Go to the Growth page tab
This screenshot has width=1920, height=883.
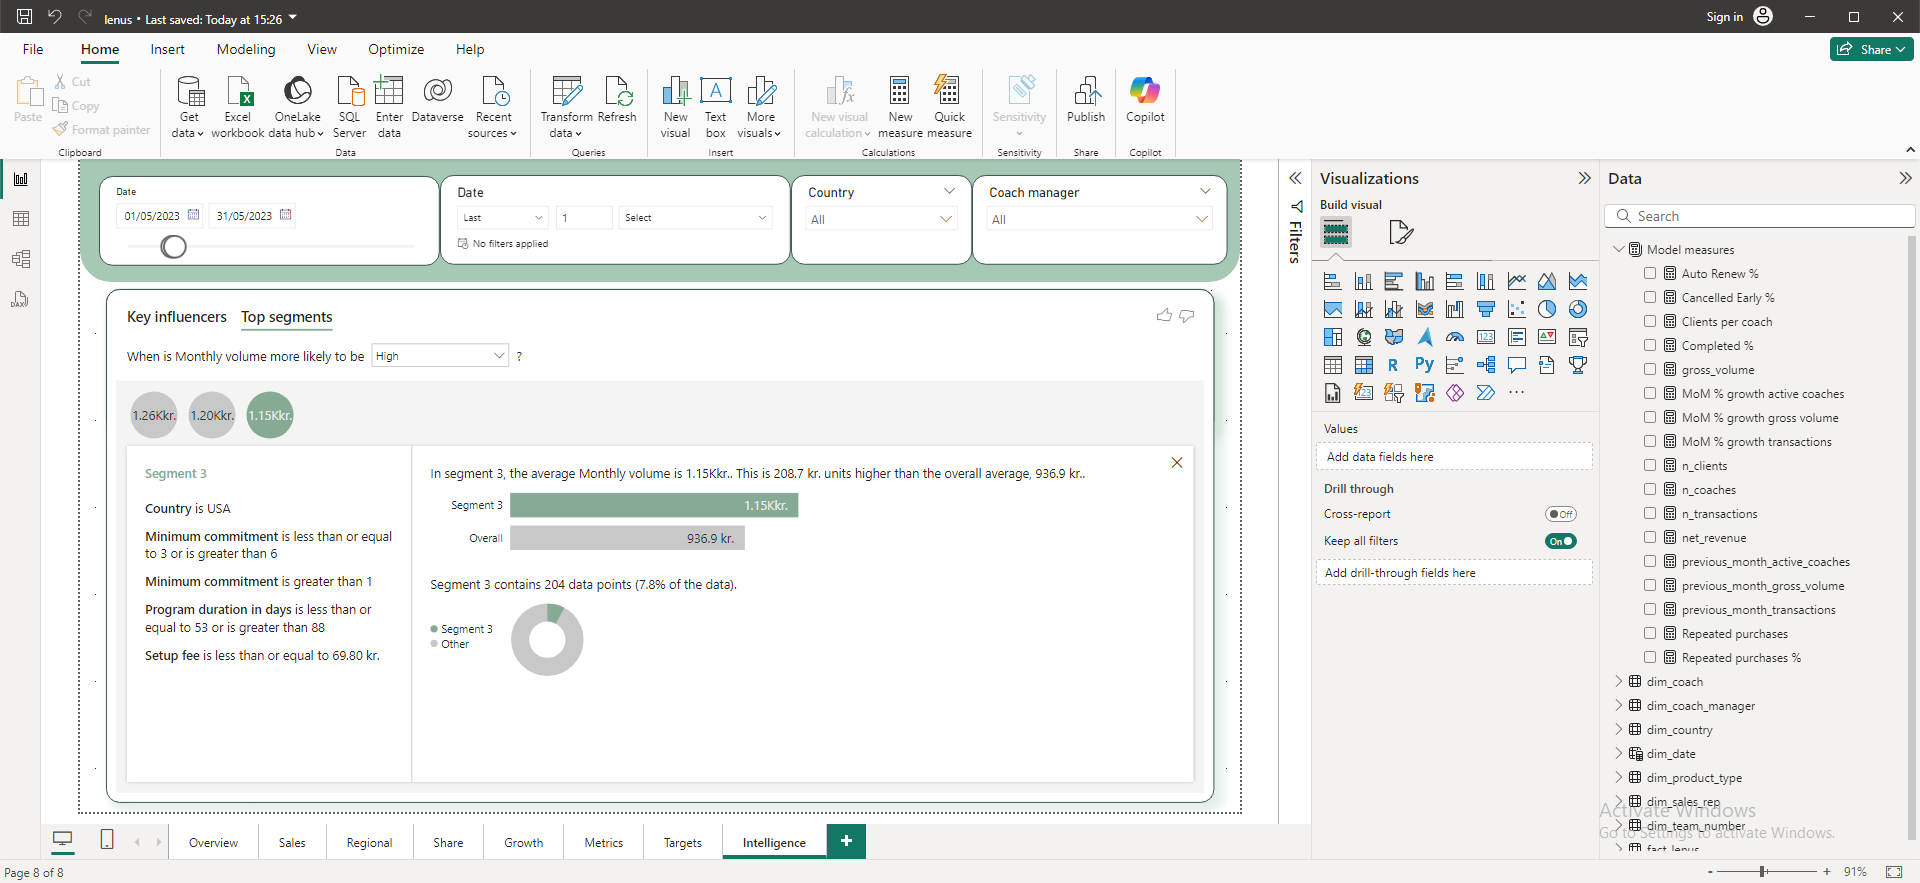point(524,842)
